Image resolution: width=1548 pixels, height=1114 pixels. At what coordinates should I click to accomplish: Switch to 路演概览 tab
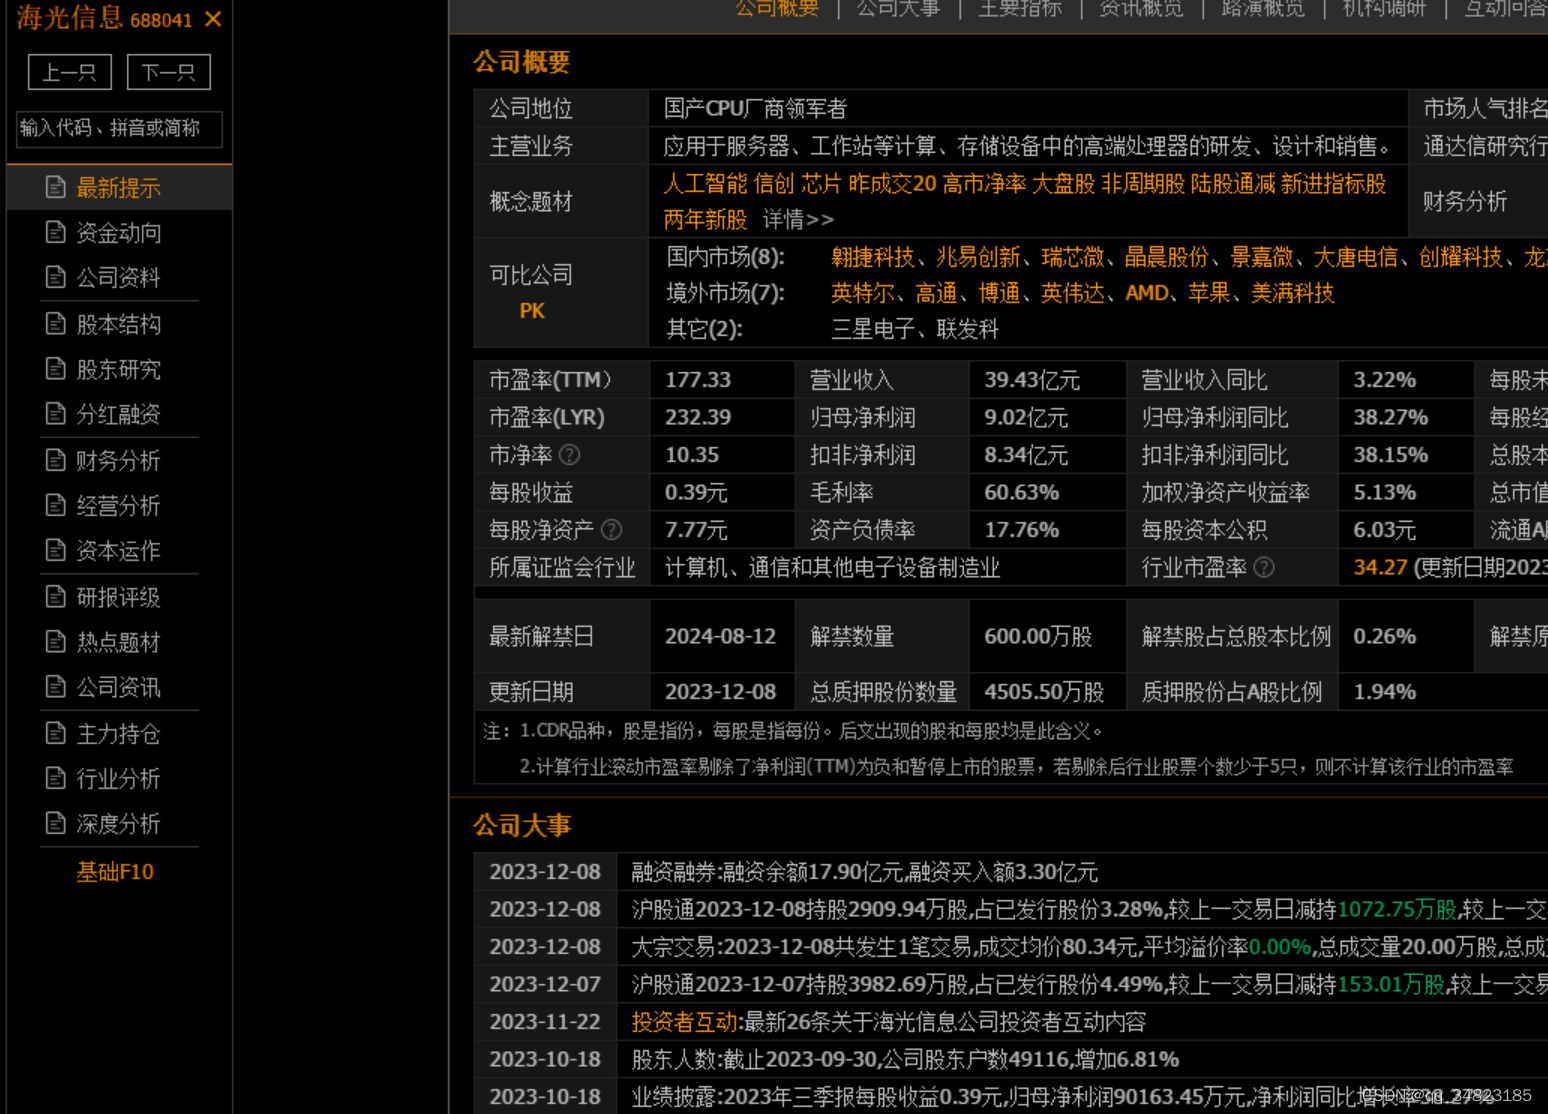[x=1263, y=8]
